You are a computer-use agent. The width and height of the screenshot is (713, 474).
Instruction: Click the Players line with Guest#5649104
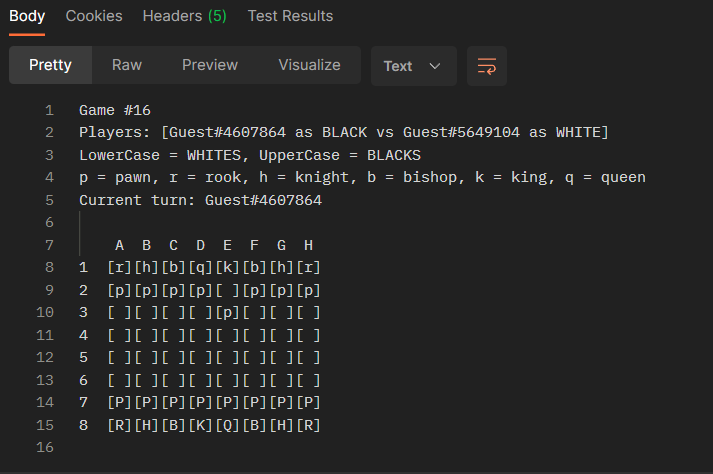click(x=343, y=132)
